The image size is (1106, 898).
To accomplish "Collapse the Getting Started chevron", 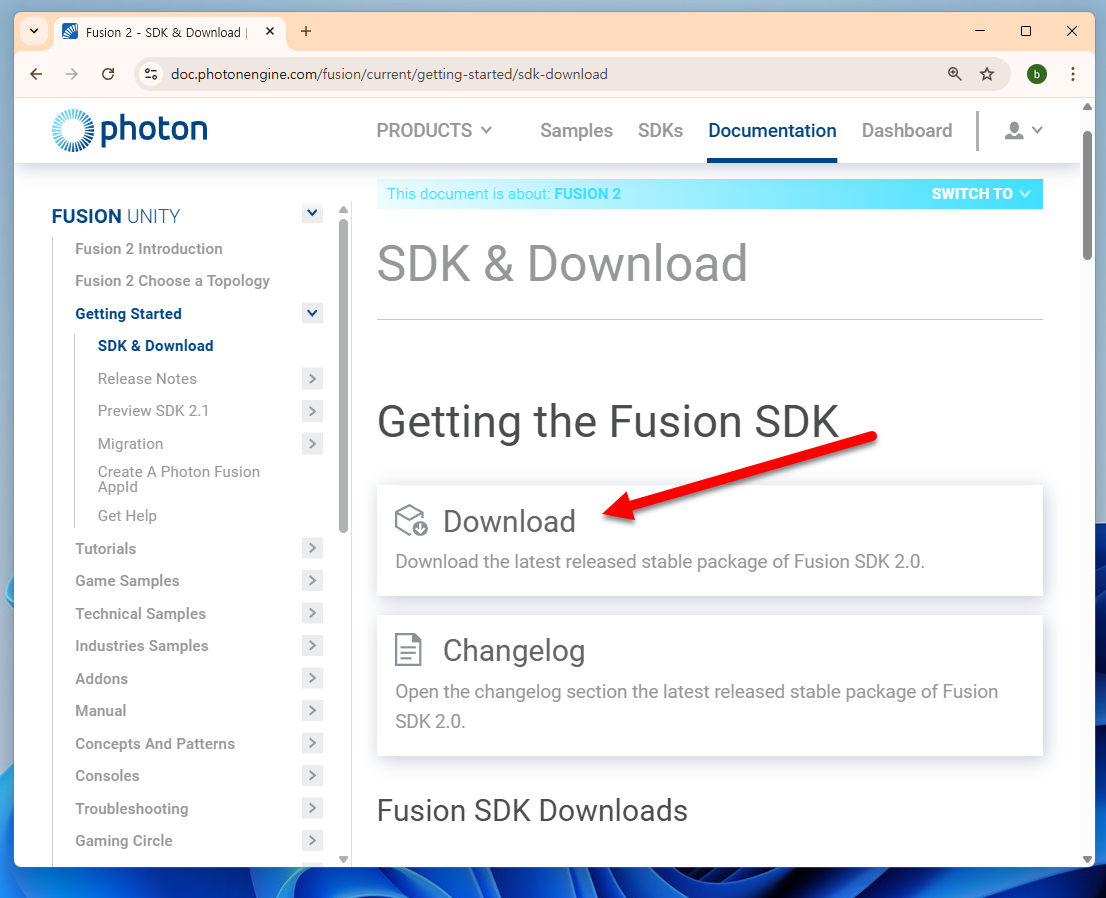I will coord(312,313).
